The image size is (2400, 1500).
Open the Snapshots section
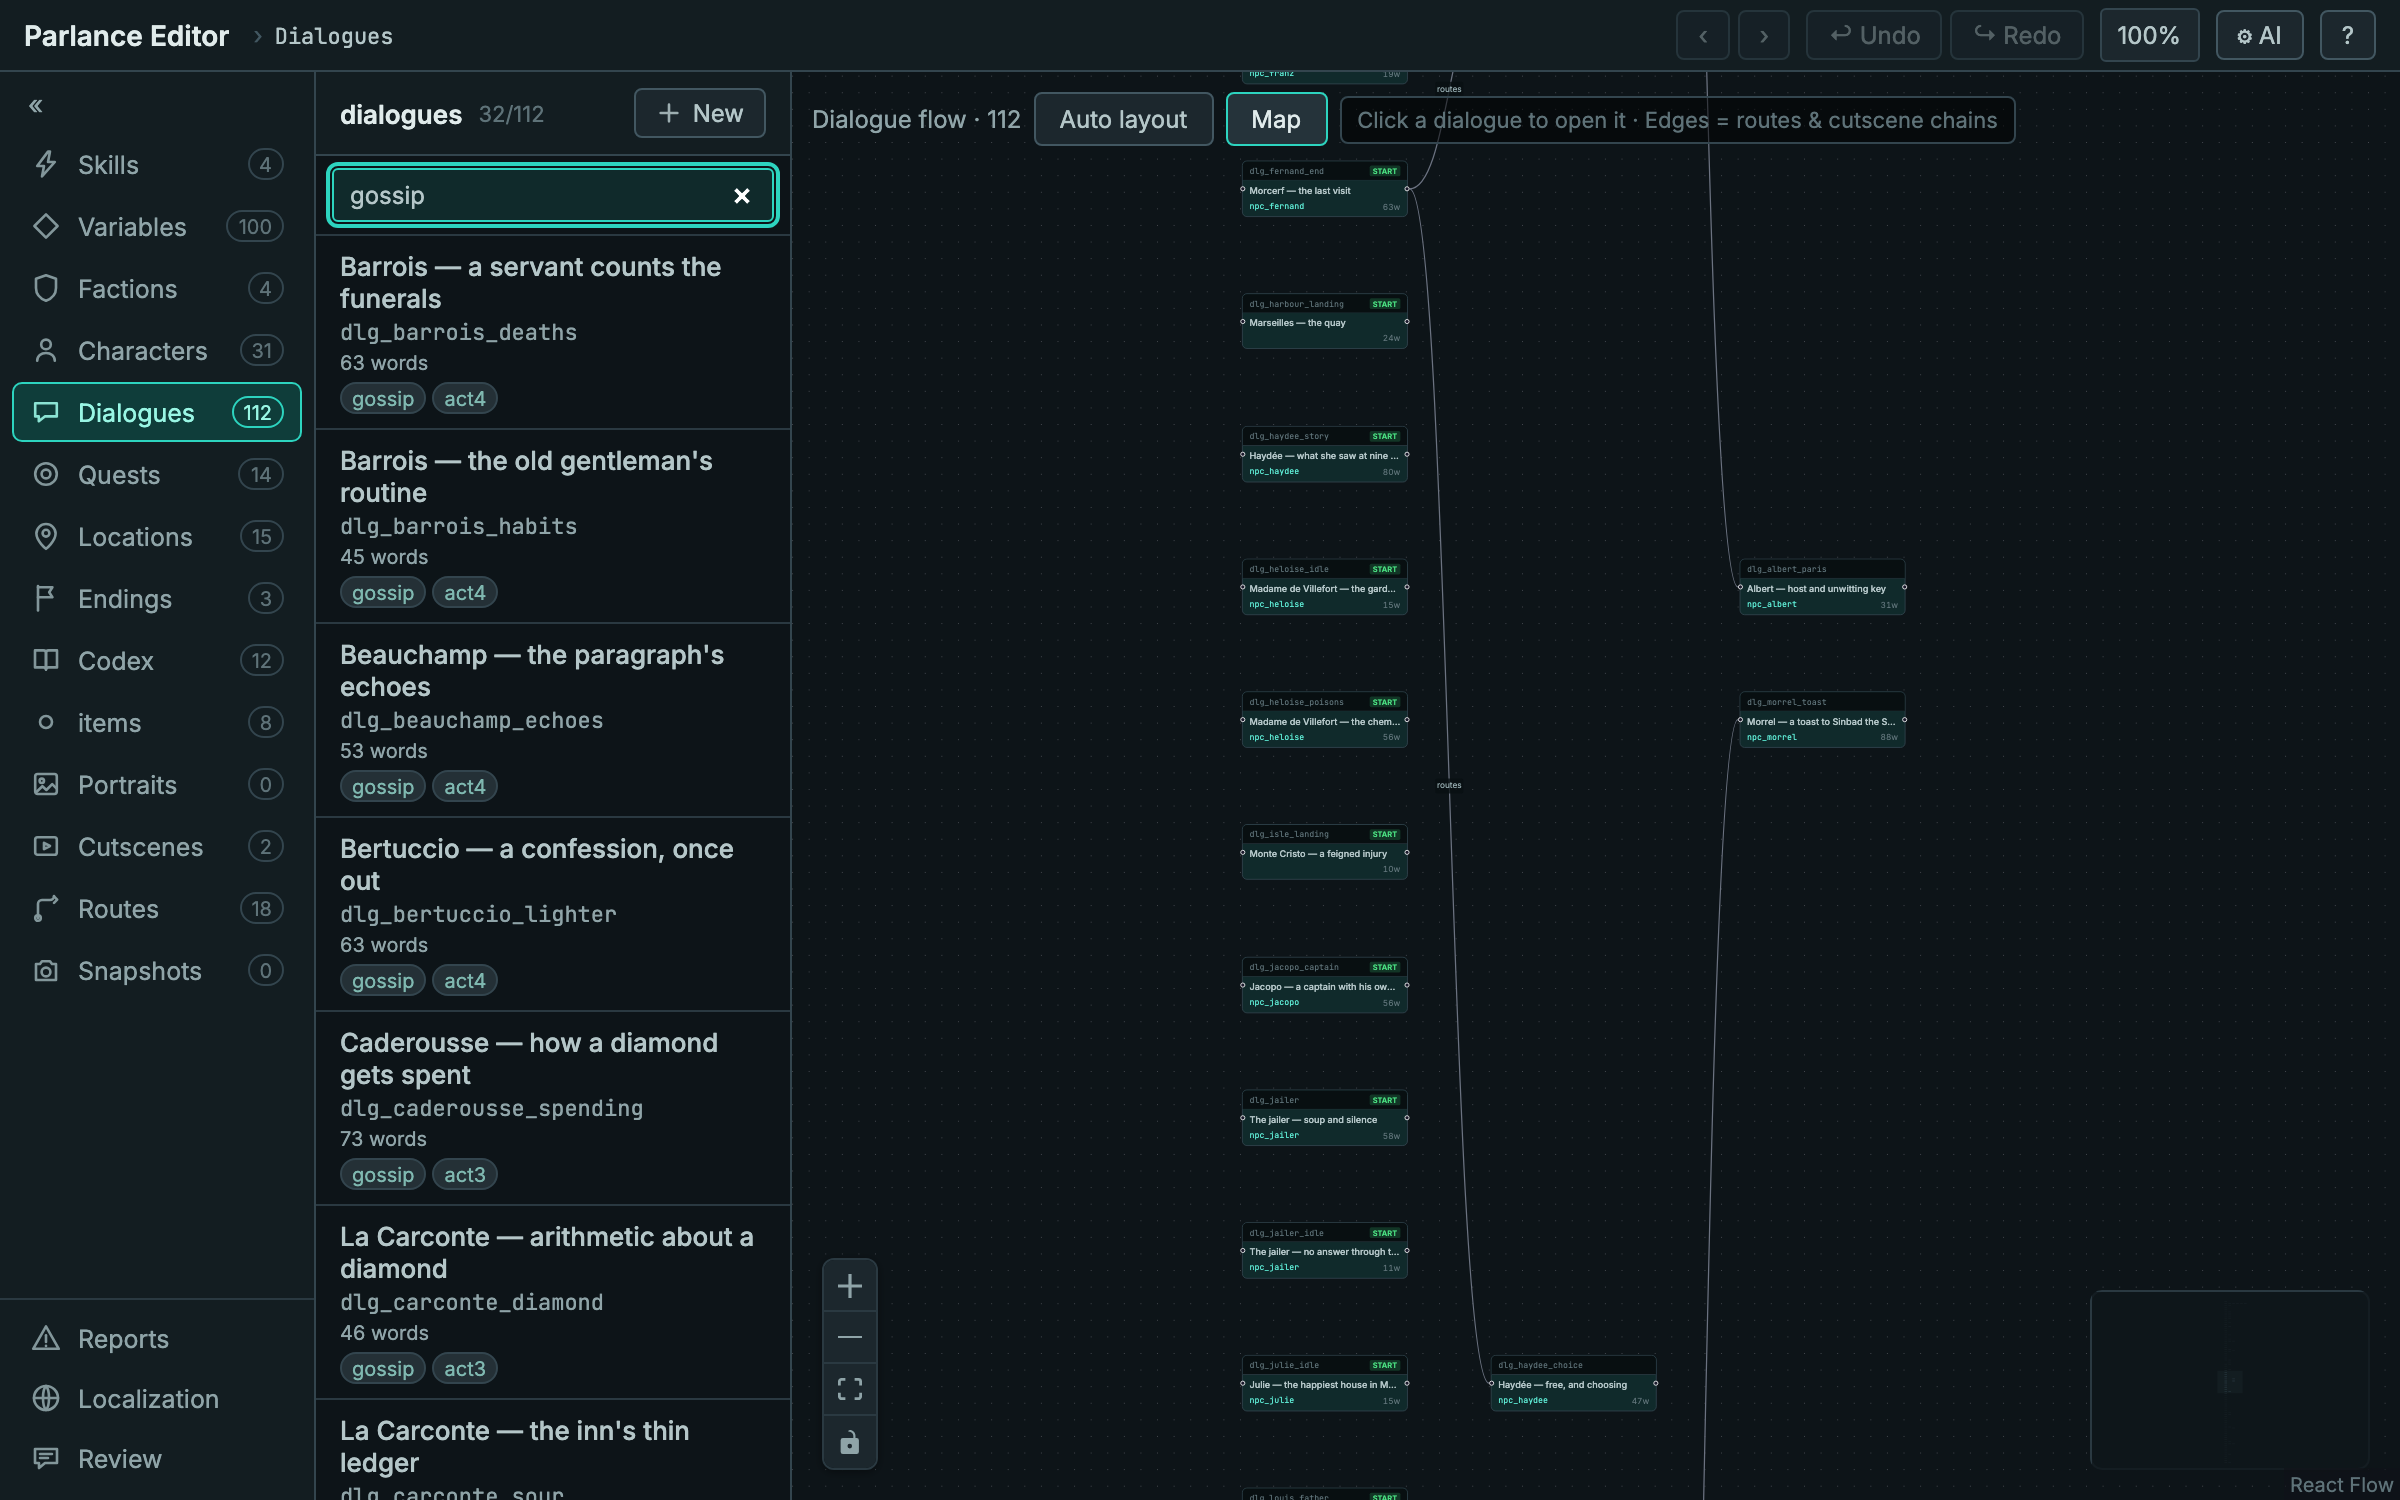click(157, 971)
